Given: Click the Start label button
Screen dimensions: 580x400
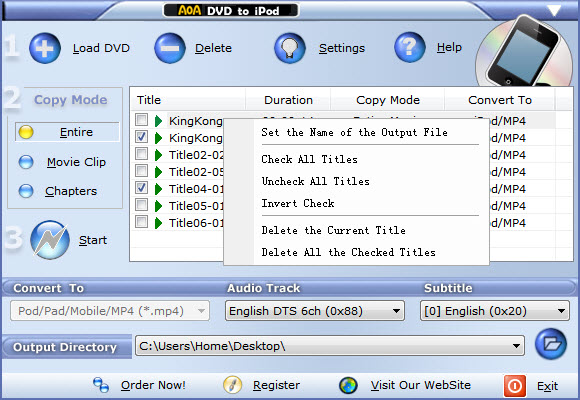Looking at the screenshot, I should click(93, 240).
